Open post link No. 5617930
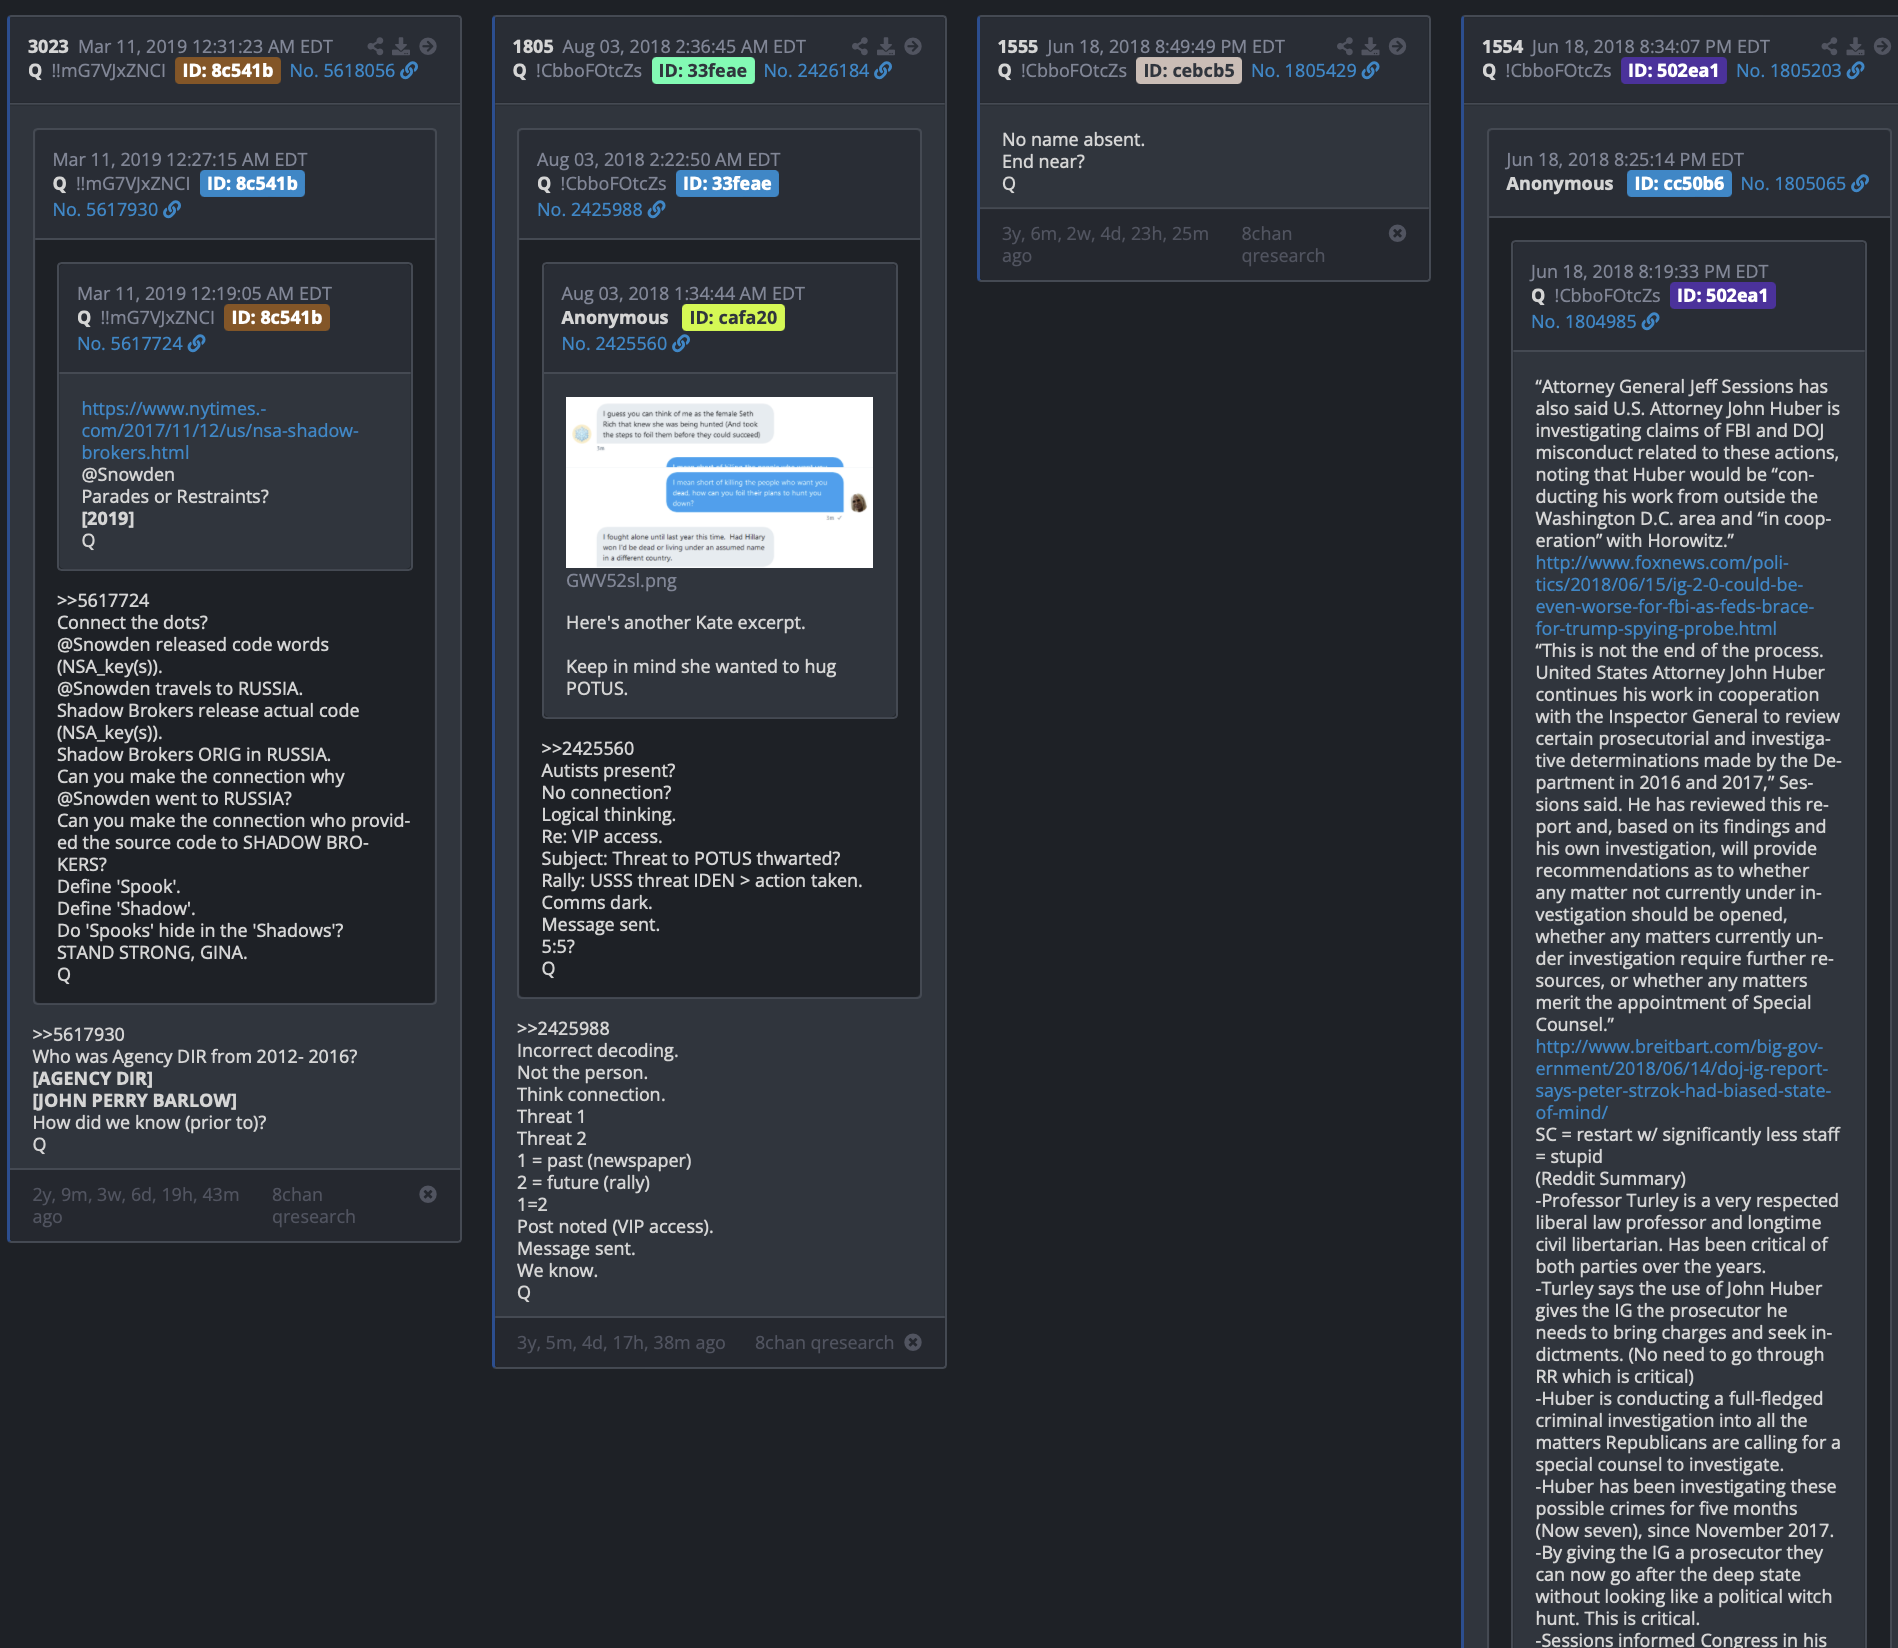This screenshot has width=1898, height=1648. coord(105,209)
